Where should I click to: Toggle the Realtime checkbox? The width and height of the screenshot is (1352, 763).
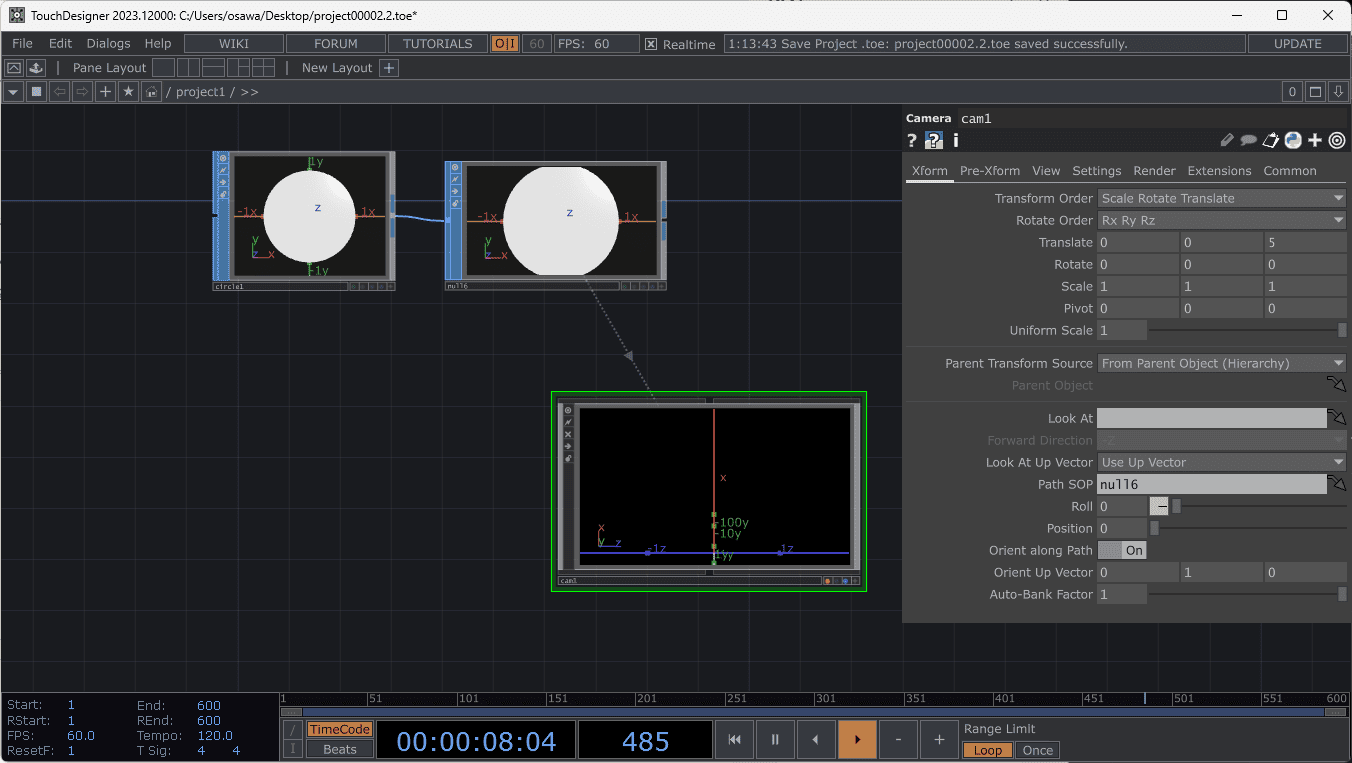651,44
